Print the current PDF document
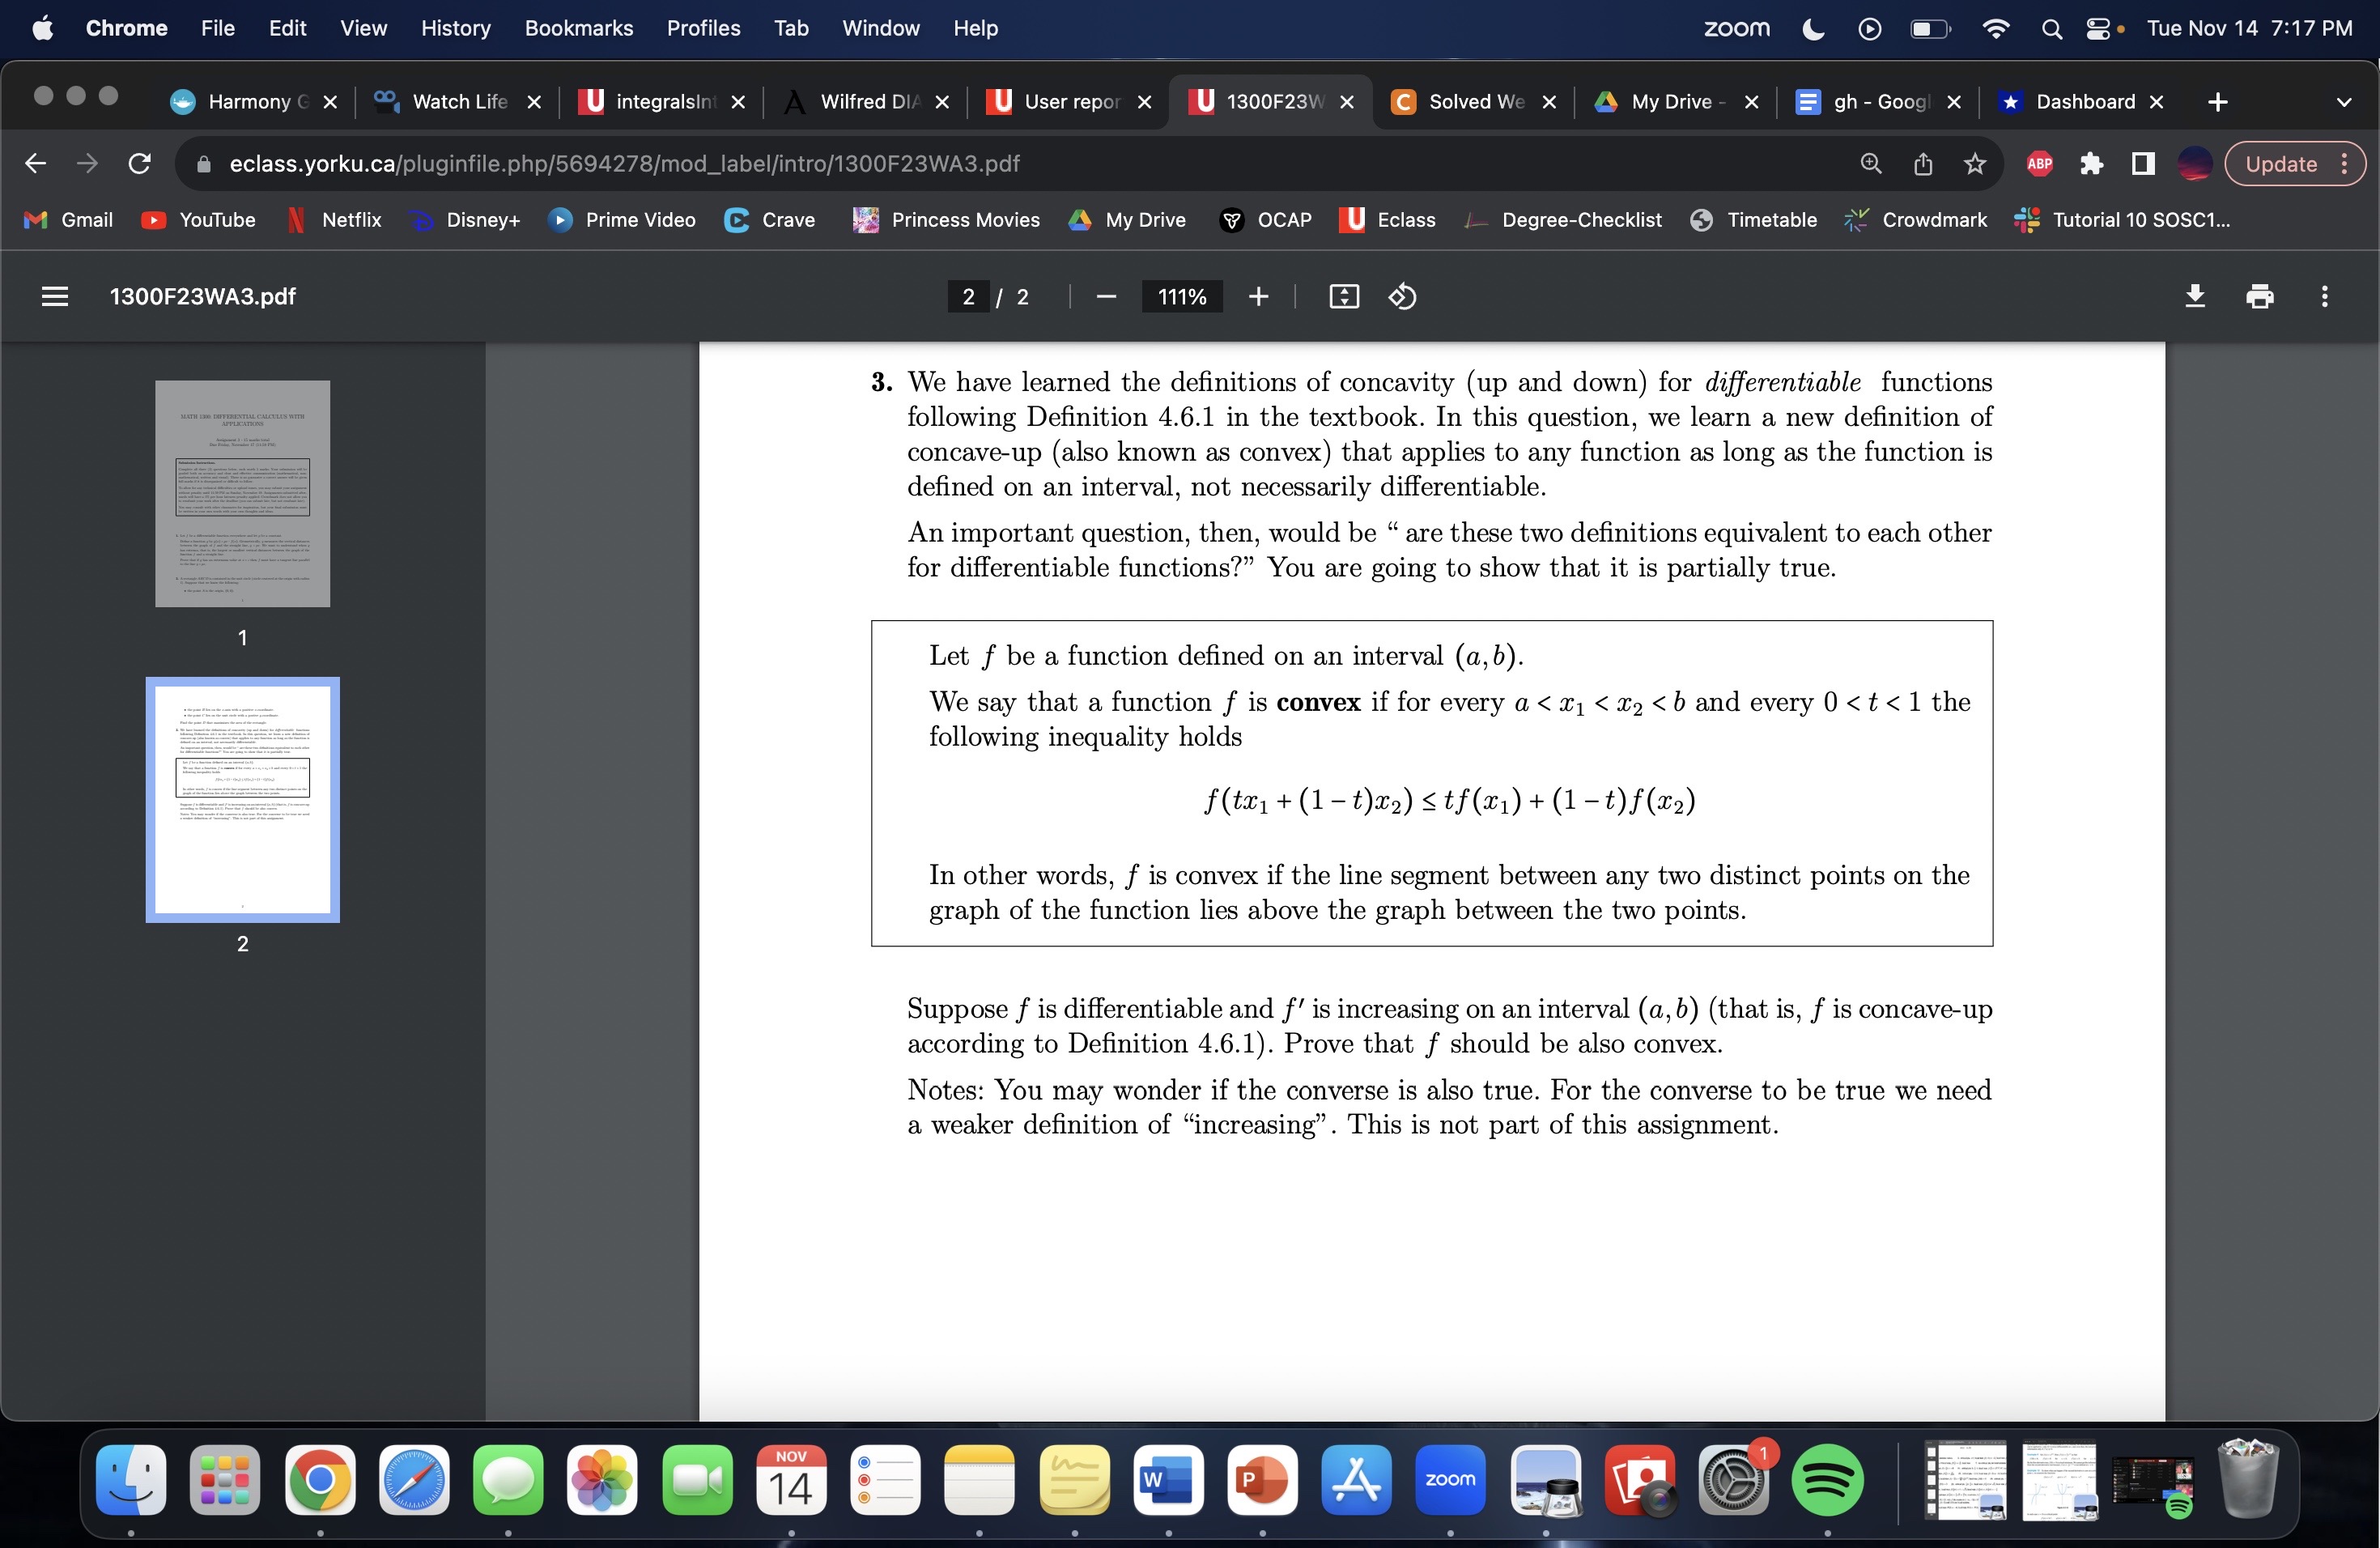This screenshot has height=1548, width=2380. (x=2260, y=296)
